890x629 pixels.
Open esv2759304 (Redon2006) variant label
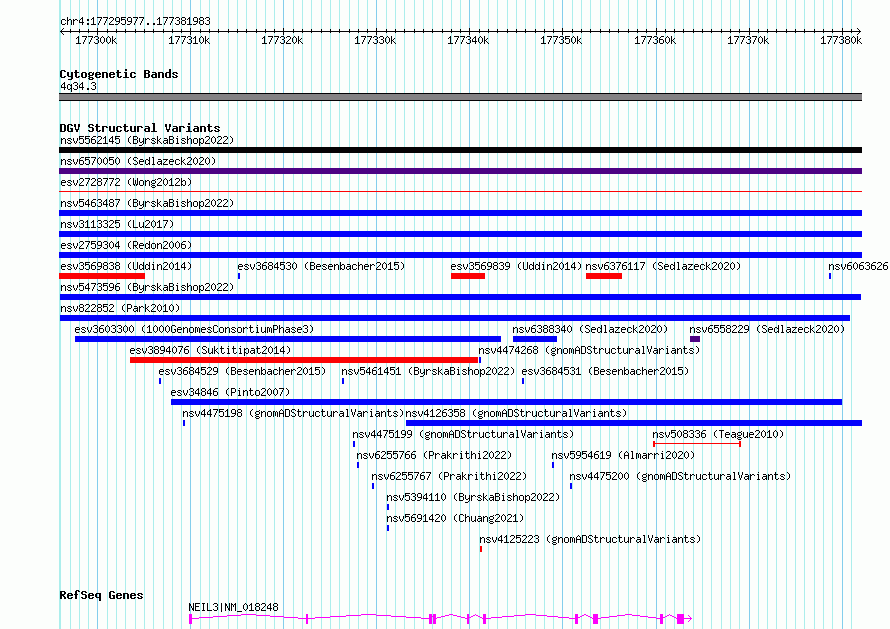126,245
